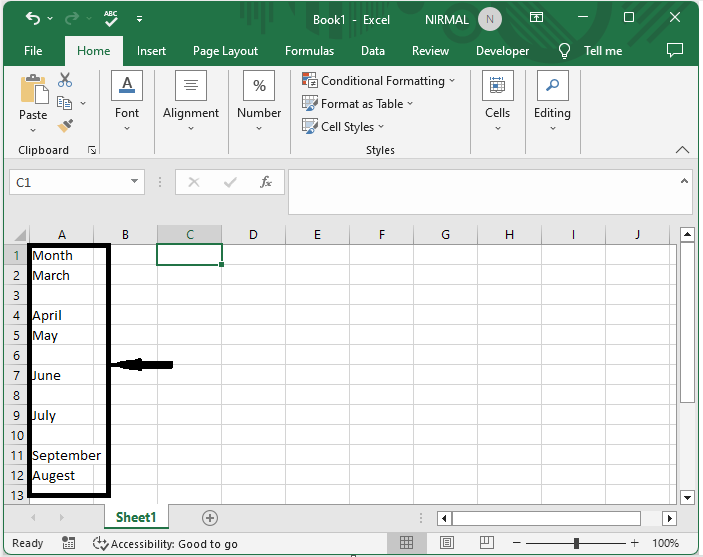Select row 3 header

(x=16, y=296)
